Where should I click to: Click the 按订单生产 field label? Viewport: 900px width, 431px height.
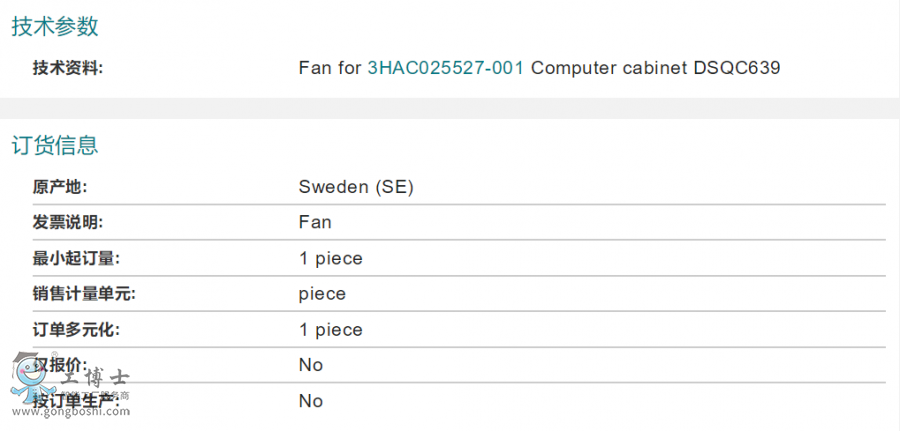coord(76,401)
